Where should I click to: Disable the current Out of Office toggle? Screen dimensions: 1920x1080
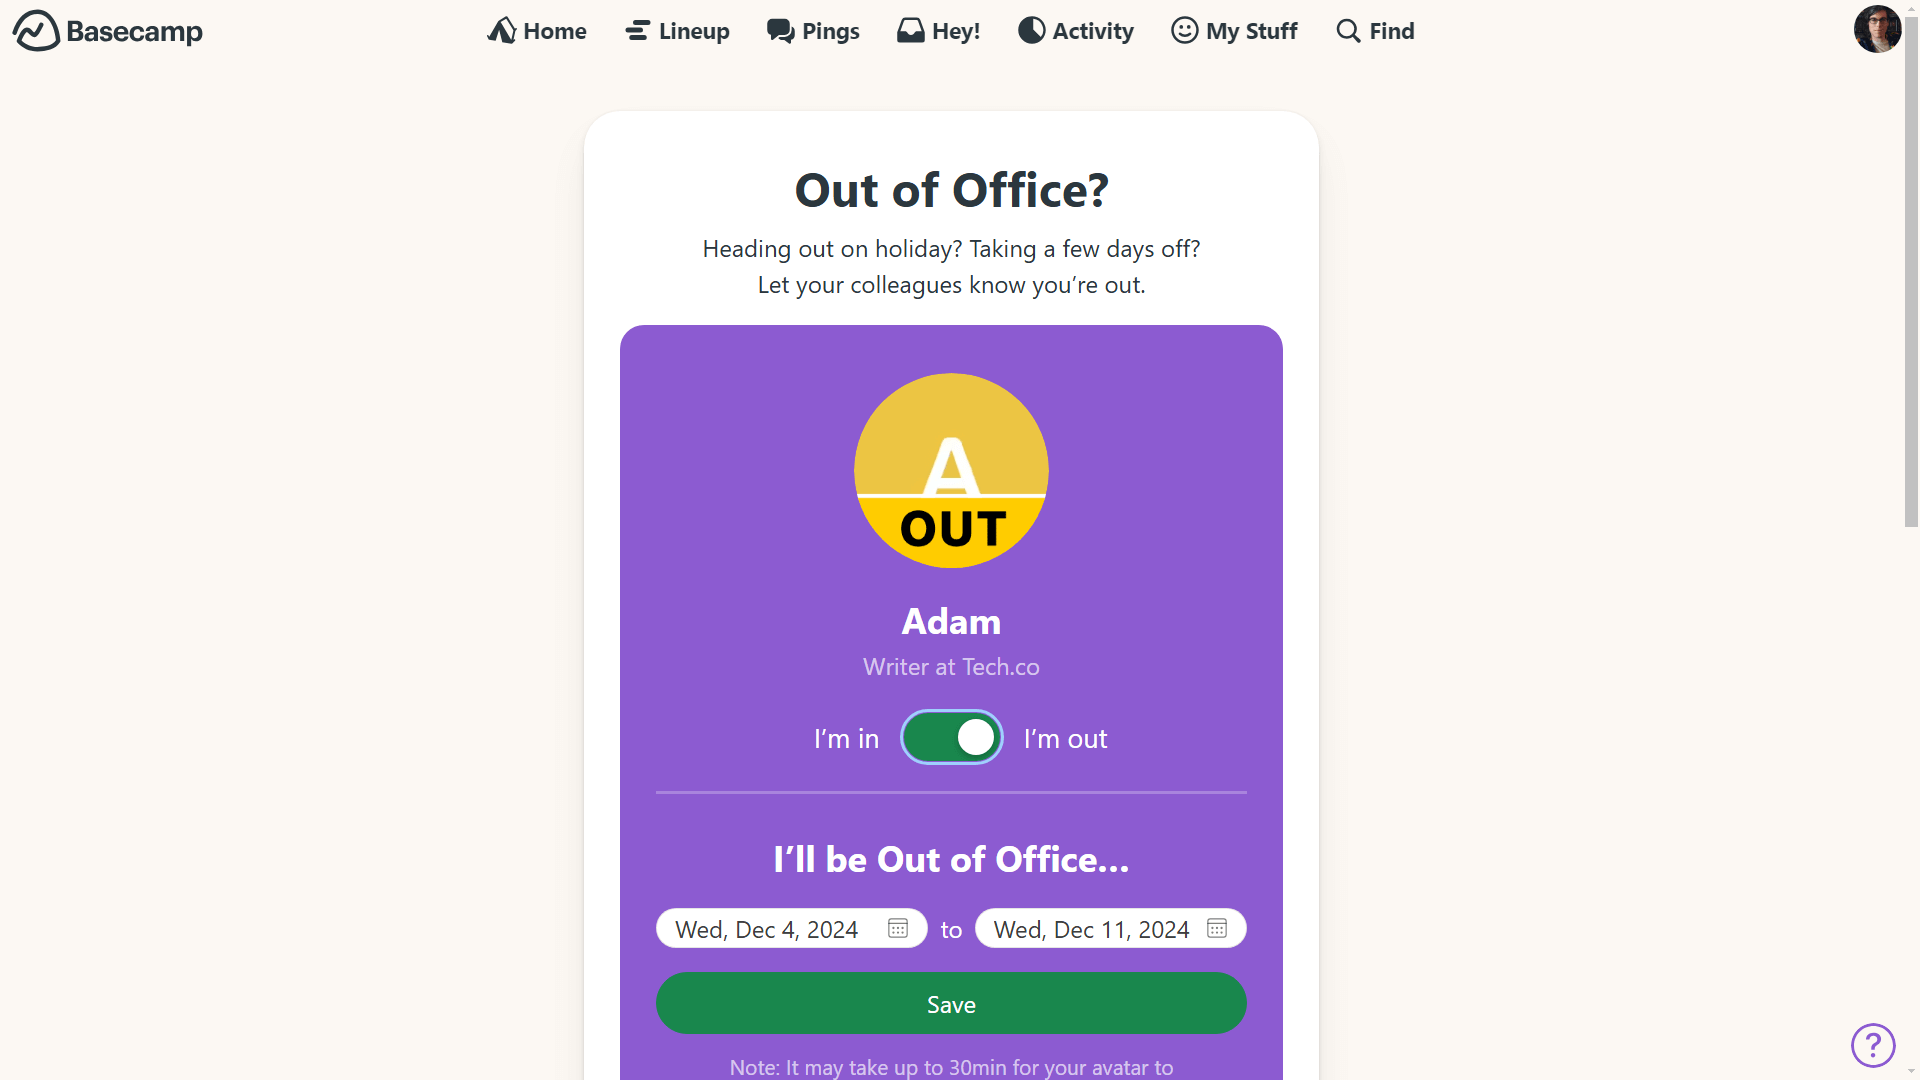(951, 736)
